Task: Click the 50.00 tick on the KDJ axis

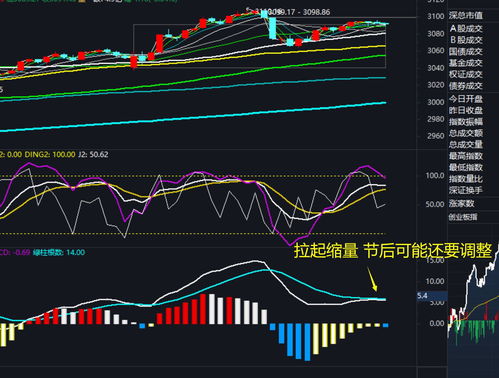Action: tap(435, 204)
